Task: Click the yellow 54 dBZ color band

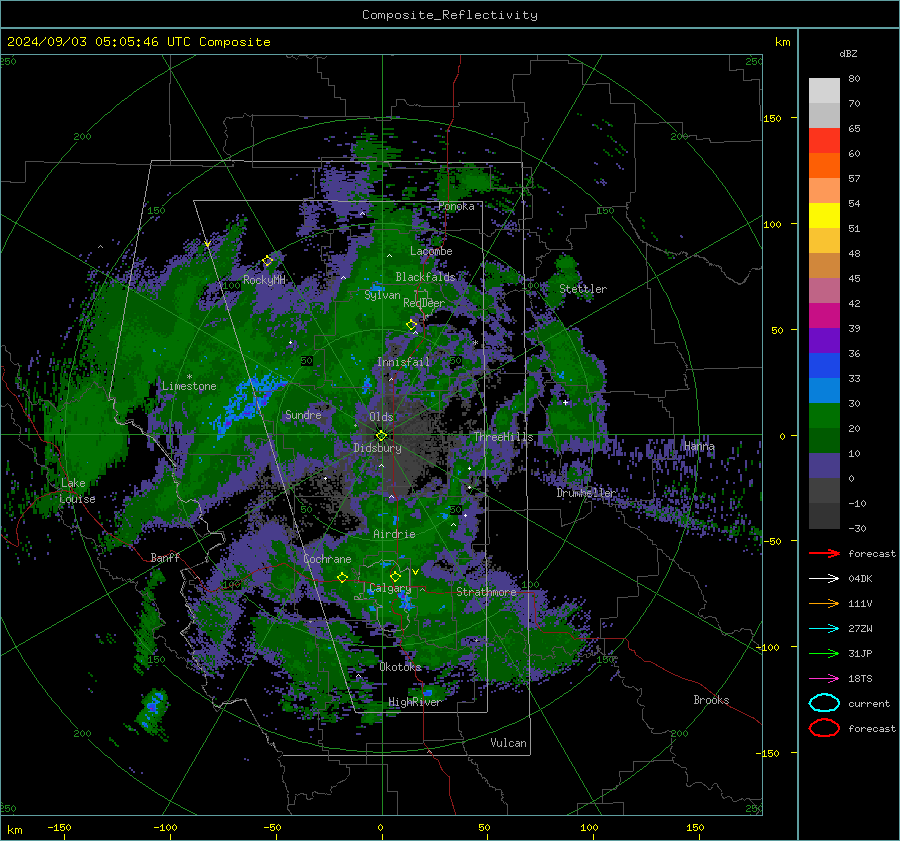Action: click(x=824, y=215)
